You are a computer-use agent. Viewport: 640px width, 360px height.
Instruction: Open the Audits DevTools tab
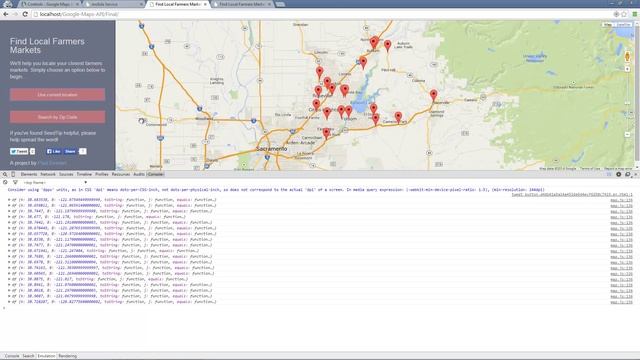pos(139,174)
